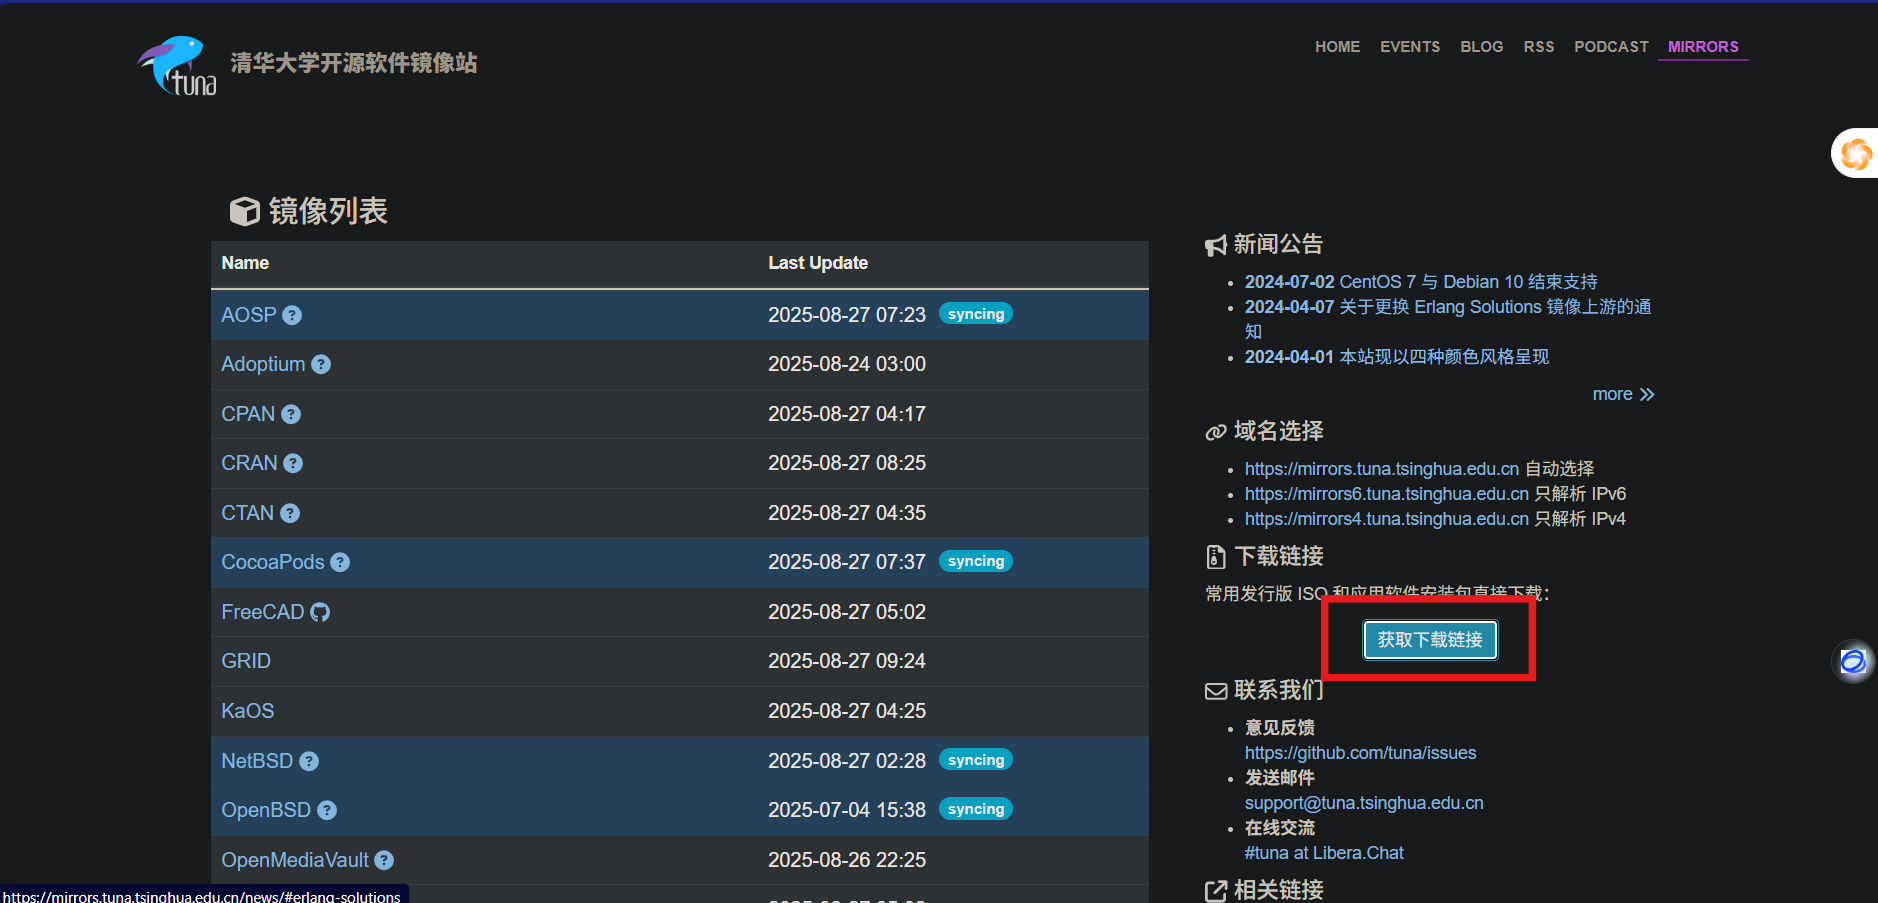Image resolution: width=1878 pixels, height=903 pixels.
Task: Click timestamp 2025-08-27 09:24
Action: click(847, 661)
